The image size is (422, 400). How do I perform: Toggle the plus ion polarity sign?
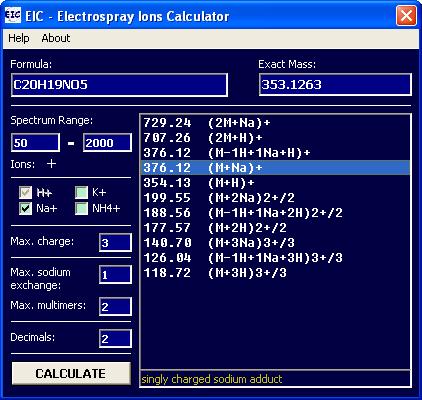pyautogui.click(x=51, y=164)
